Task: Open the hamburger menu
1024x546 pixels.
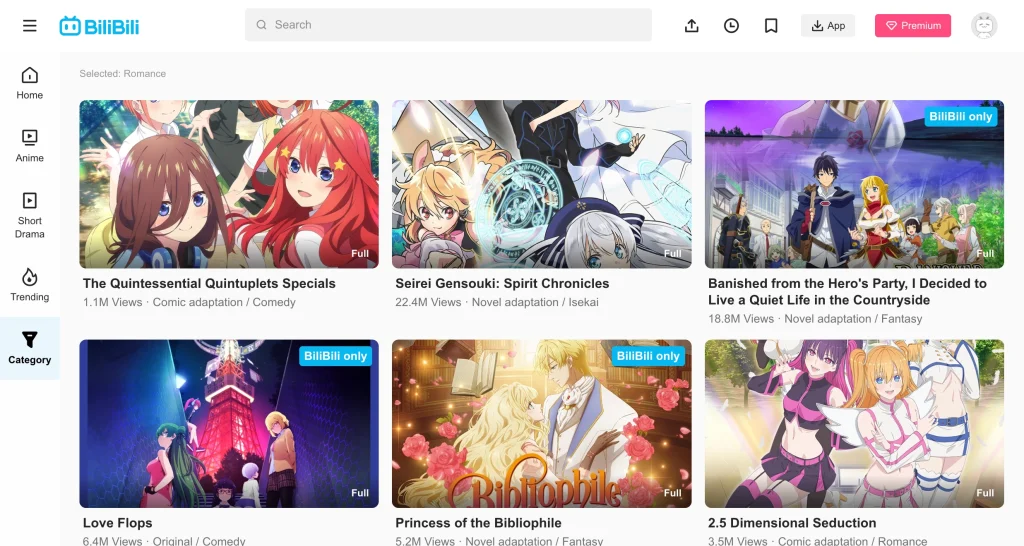Action: [29, 25]
